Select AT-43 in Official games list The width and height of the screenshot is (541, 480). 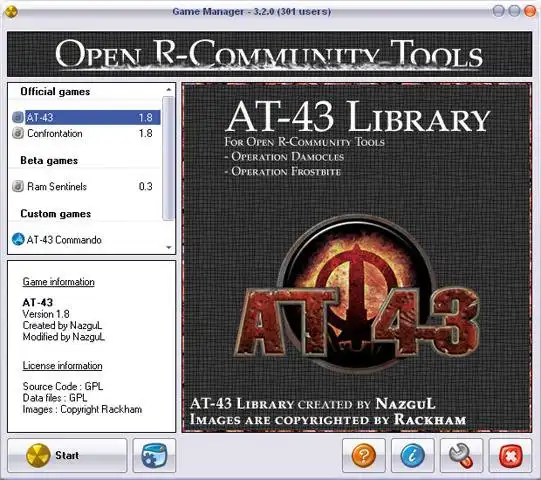(x=86, y=117)
